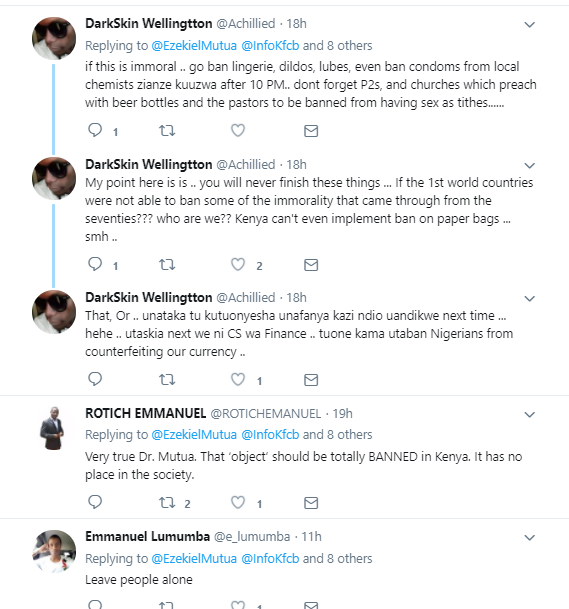Reply to Rotich Emmanuel's tweet
The width and height of the screenshot is (569, 609).
coord(95,502)
